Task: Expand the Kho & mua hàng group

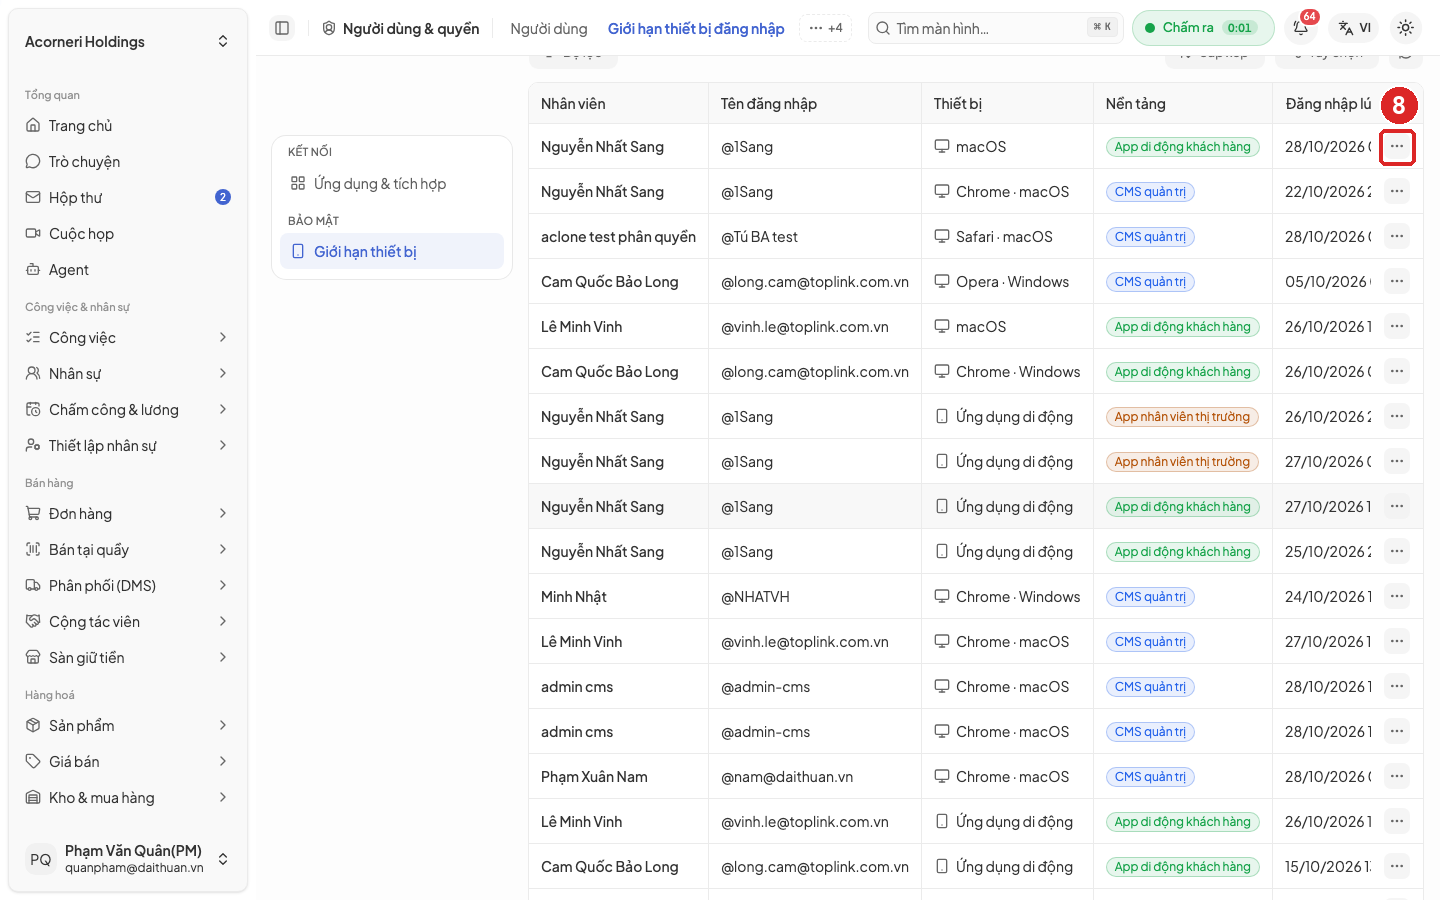Action: (x=128, y=798)
